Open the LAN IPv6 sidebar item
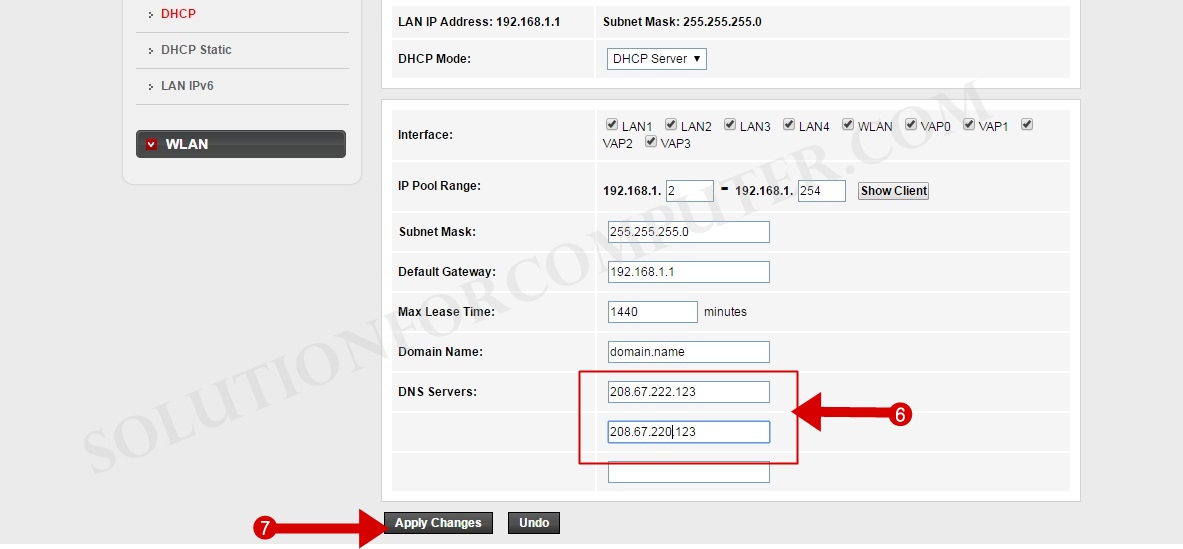 pos(187,86)
